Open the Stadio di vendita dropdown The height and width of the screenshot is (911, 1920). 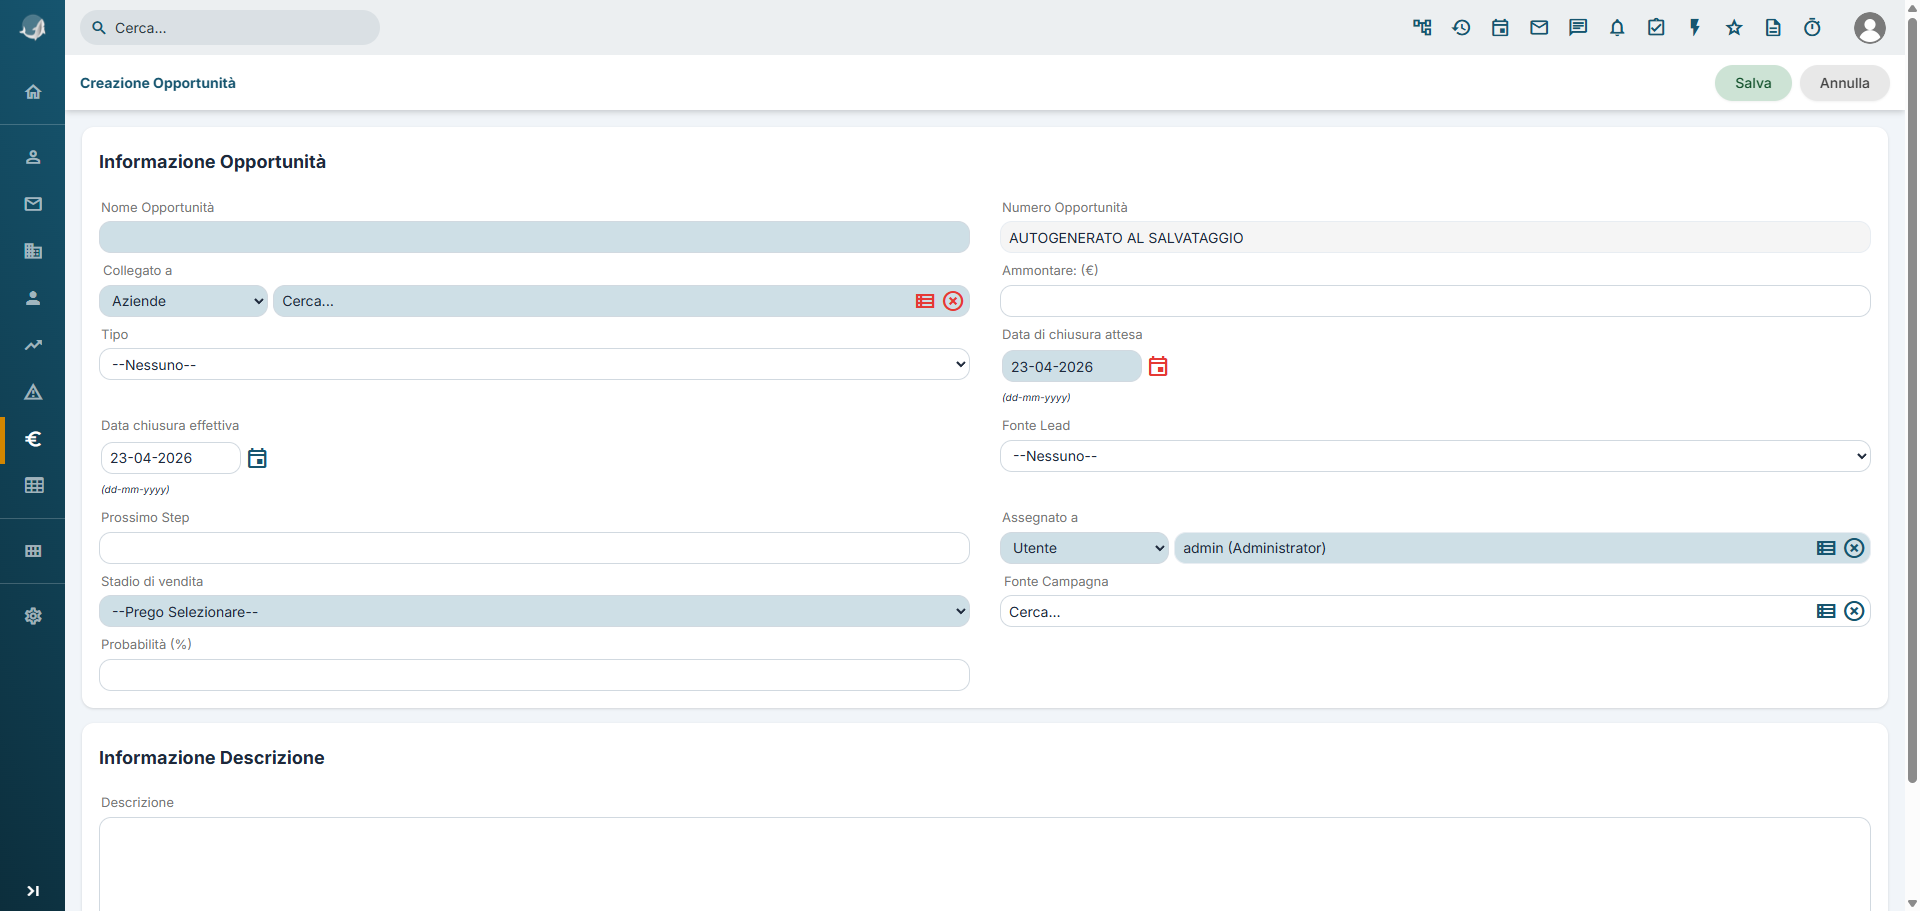pyautogui.click(x=534, y=611)
